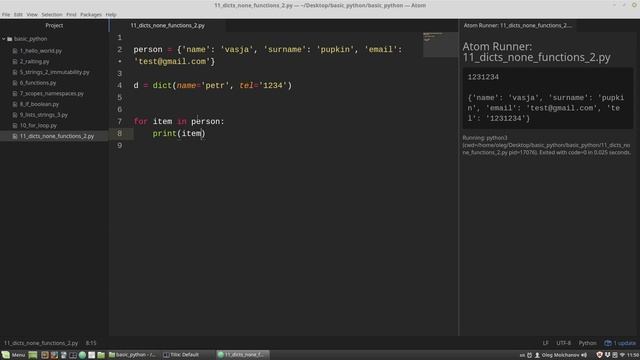Click the '1 update' package notice

(x=620, y=343)
